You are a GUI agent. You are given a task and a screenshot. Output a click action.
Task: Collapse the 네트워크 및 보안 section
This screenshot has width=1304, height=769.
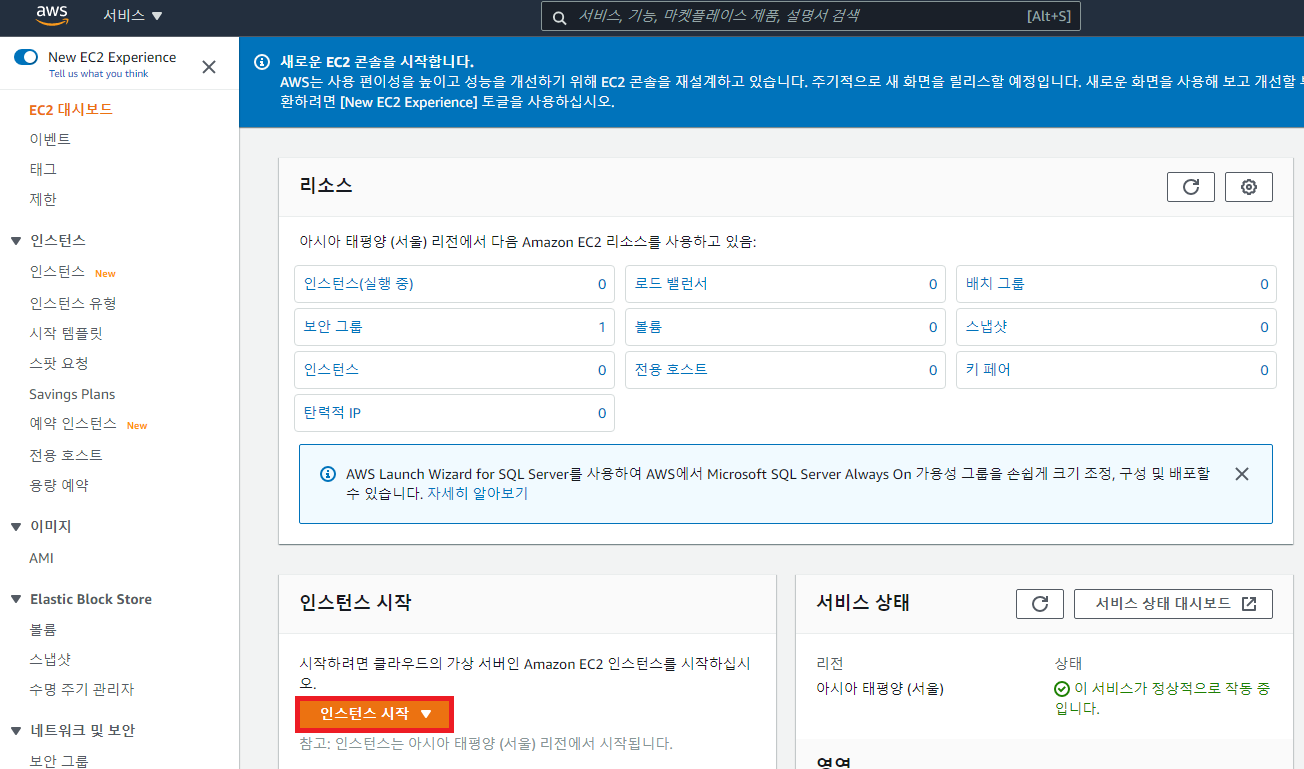(15, 731)
